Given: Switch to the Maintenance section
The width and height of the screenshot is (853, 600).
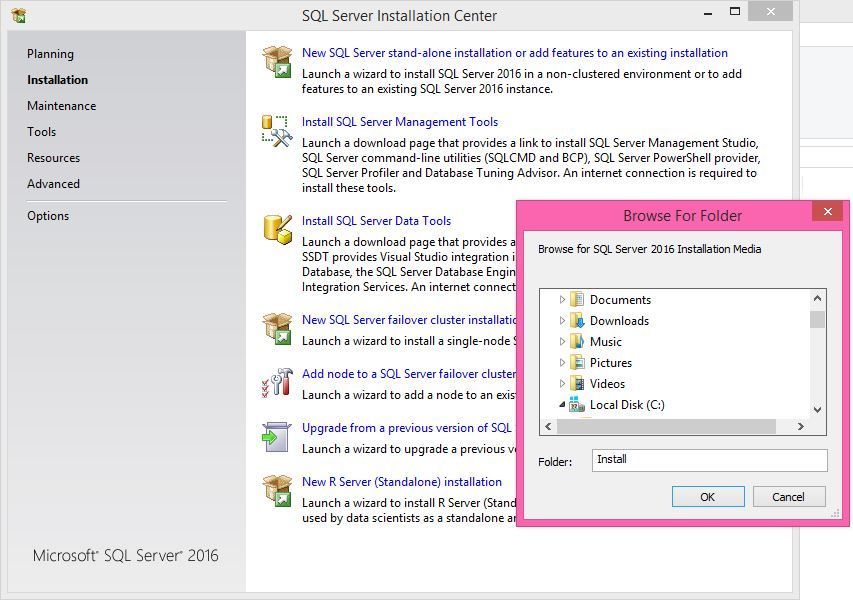Looking at the screenshot, I should pos(63,105).
